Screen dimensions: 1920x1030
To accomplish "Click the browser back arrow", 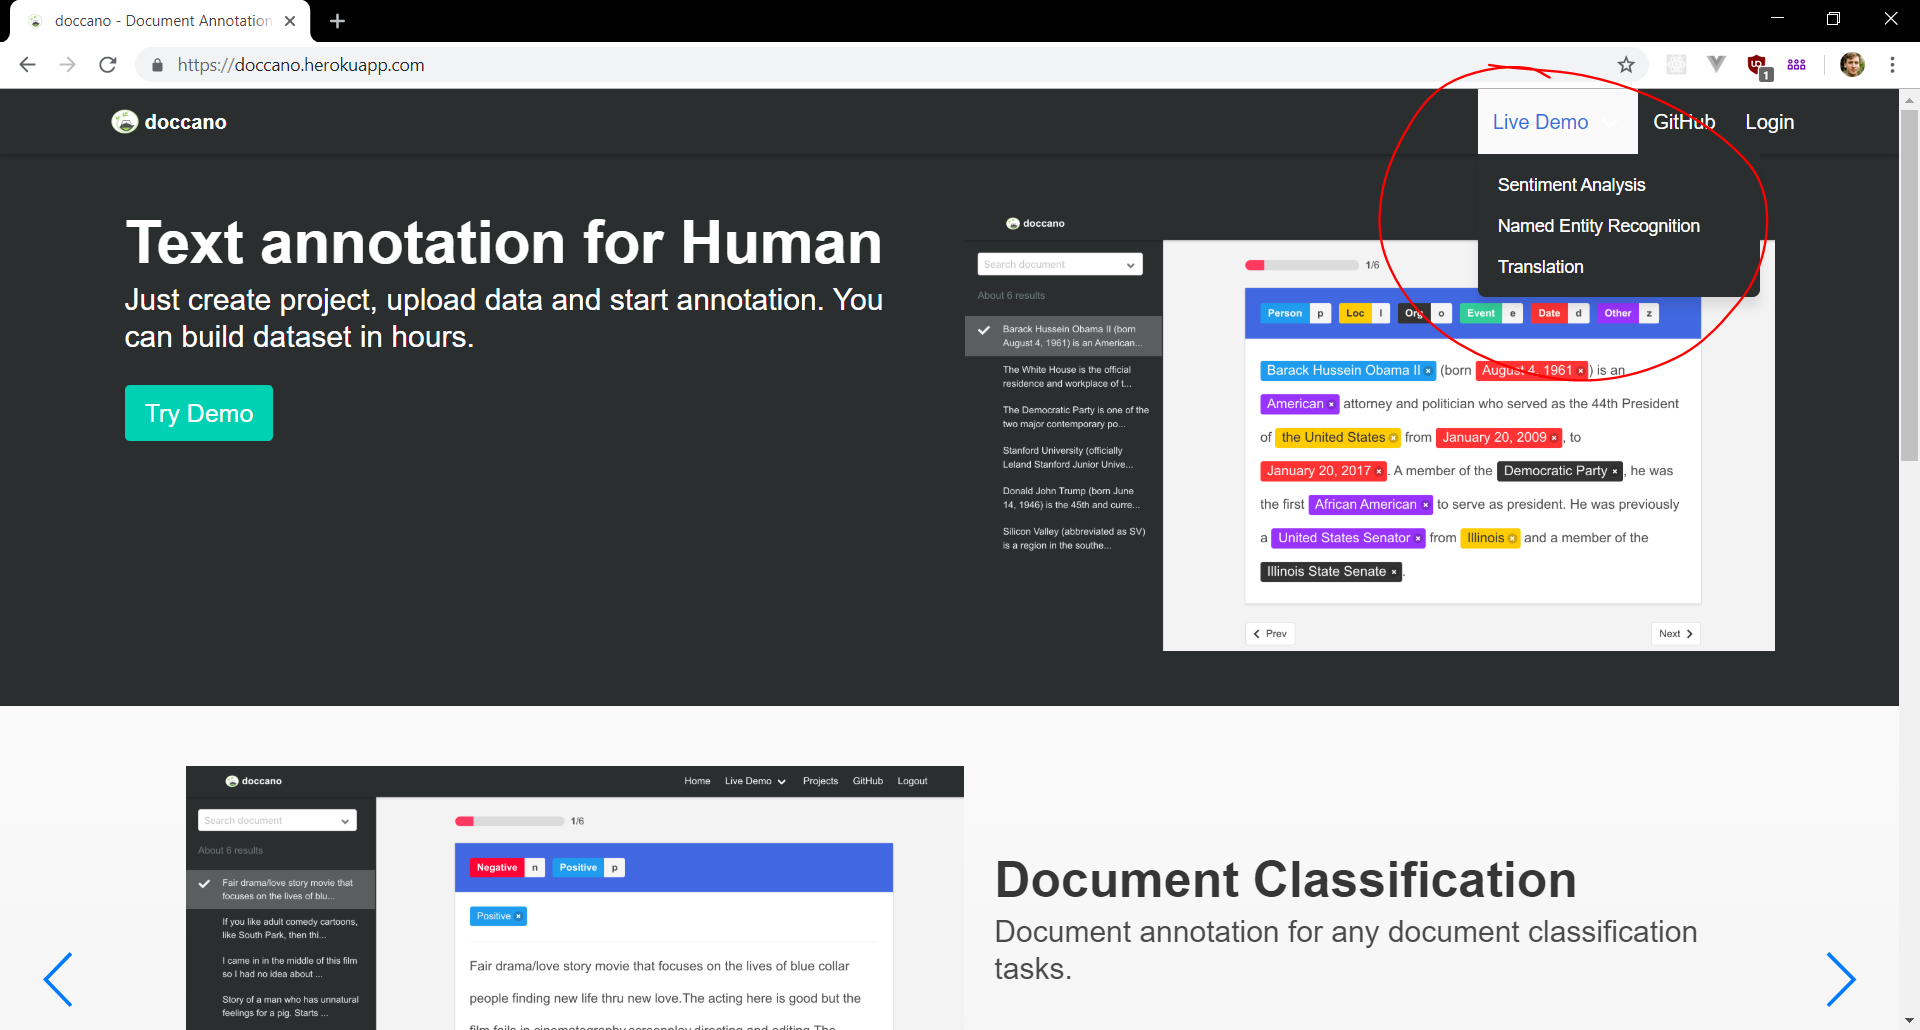I will coord(27,65).
